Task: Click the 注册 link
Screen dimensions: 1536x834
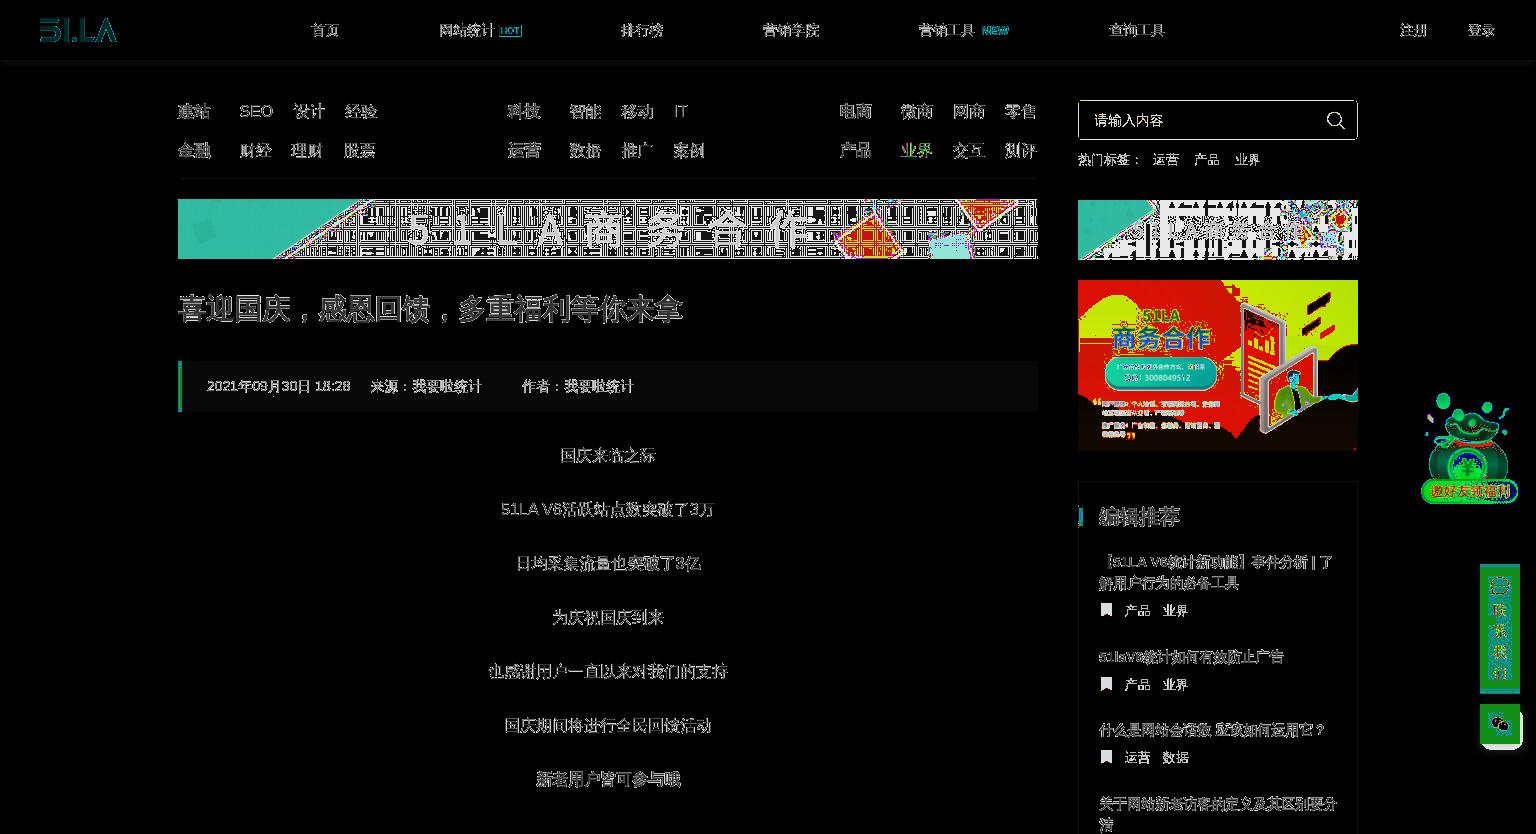Action: 1413,30
